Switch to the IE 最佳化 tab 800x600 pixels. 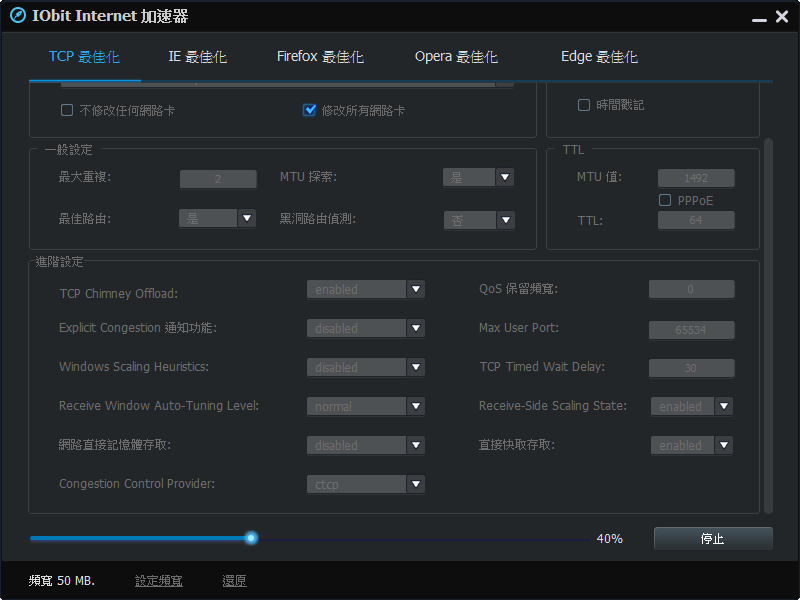pyautogui.click(x=197, y=57)
